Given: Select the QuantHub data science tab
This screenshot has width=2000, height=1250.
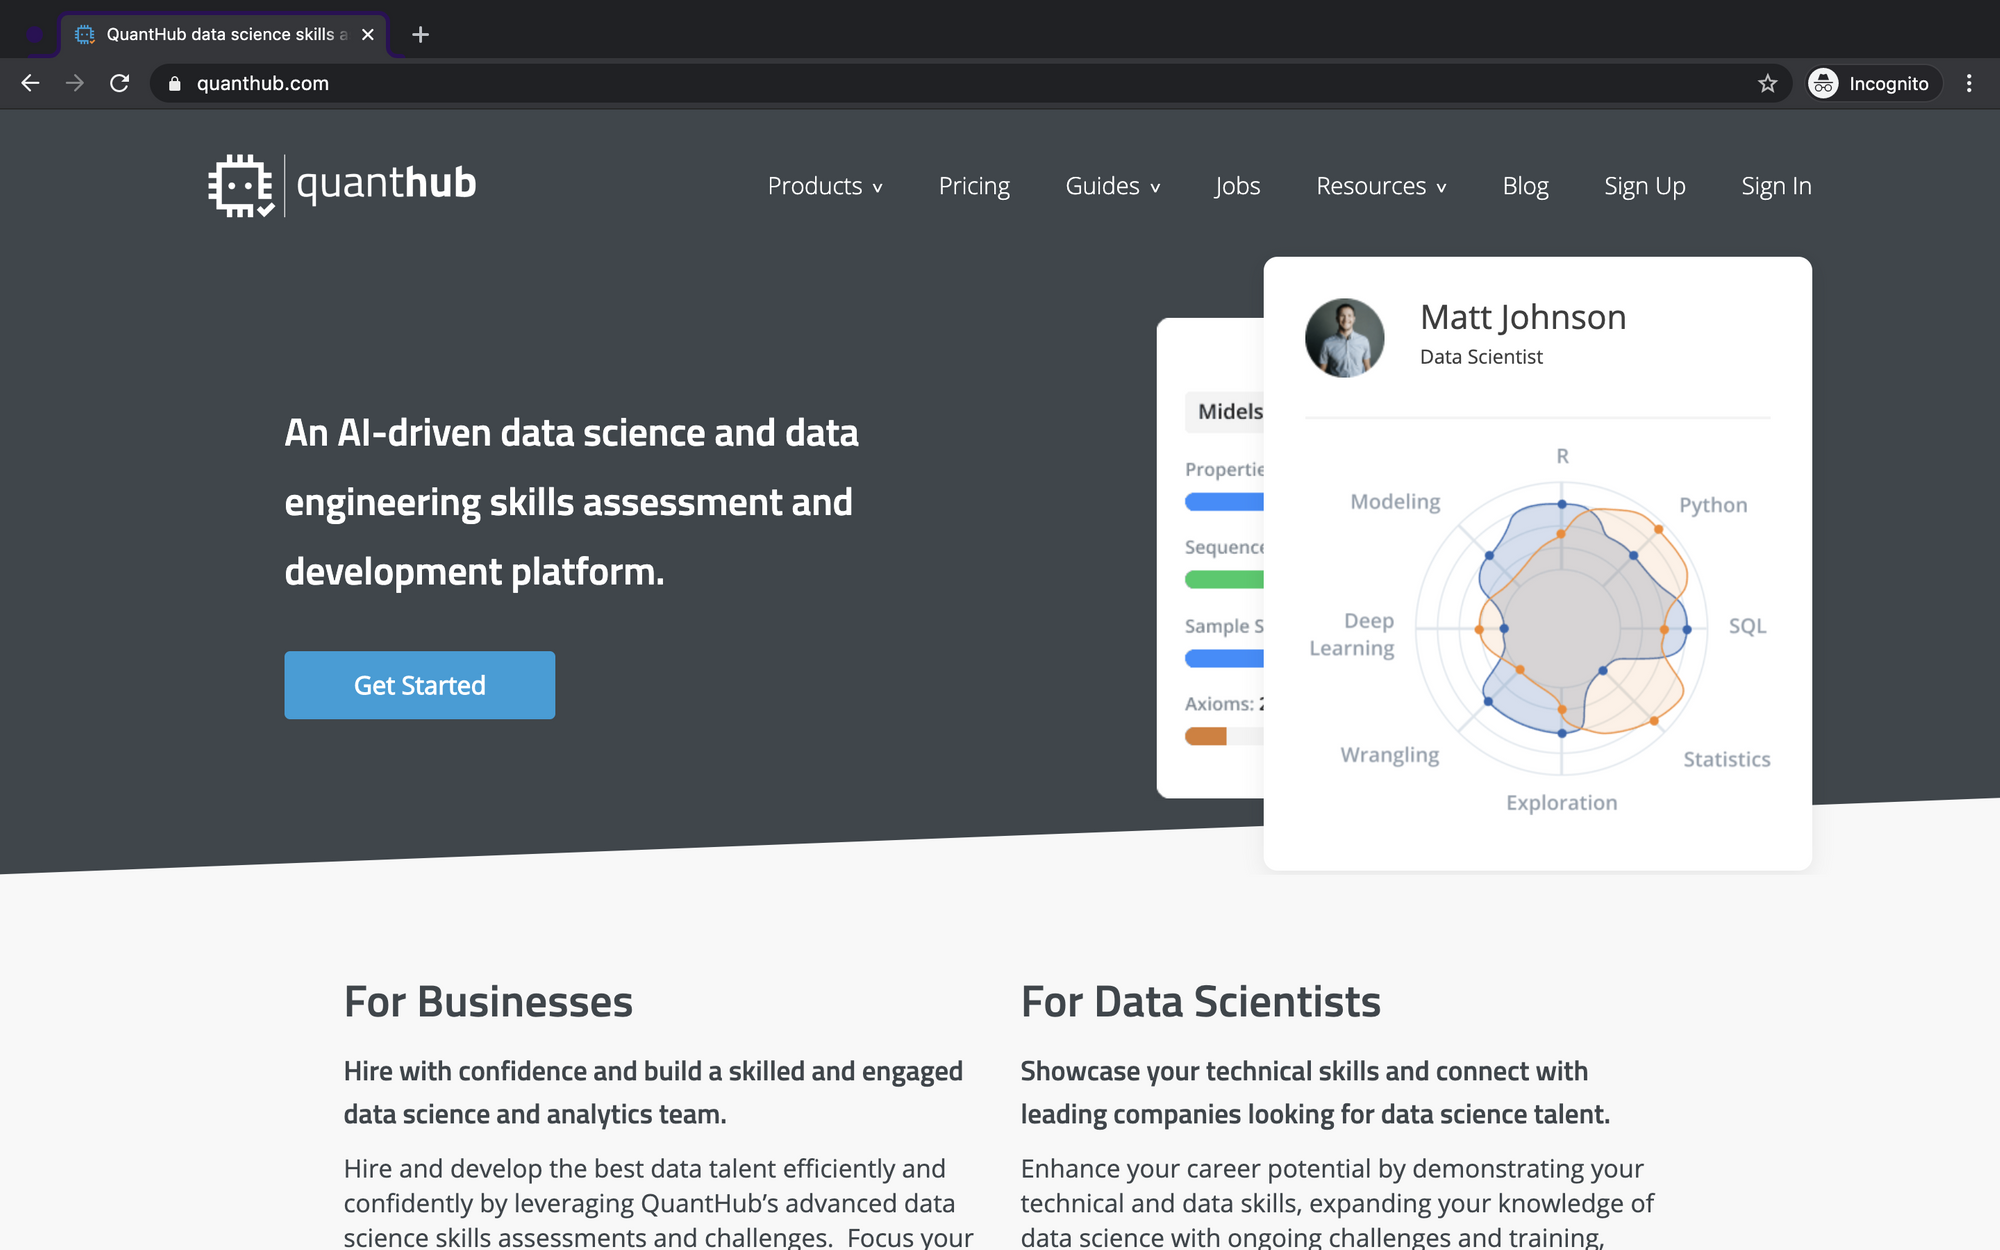Looking at the screenshot, I should (225, 34).
